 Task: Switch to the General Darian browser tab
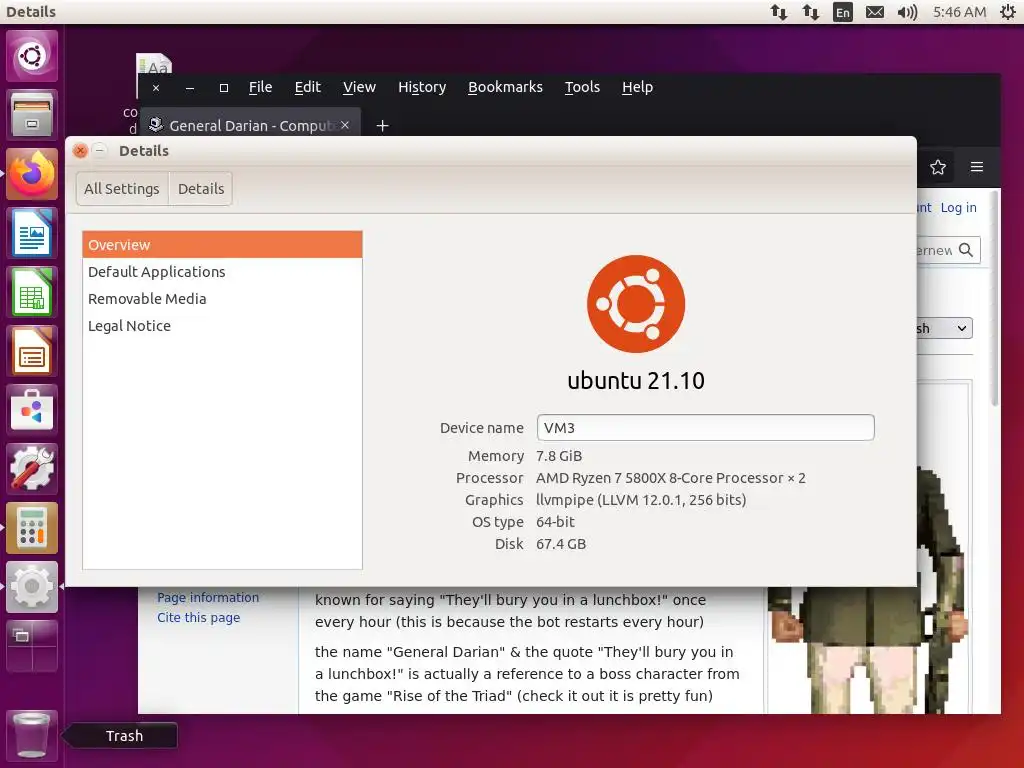(x=250, y=125)
